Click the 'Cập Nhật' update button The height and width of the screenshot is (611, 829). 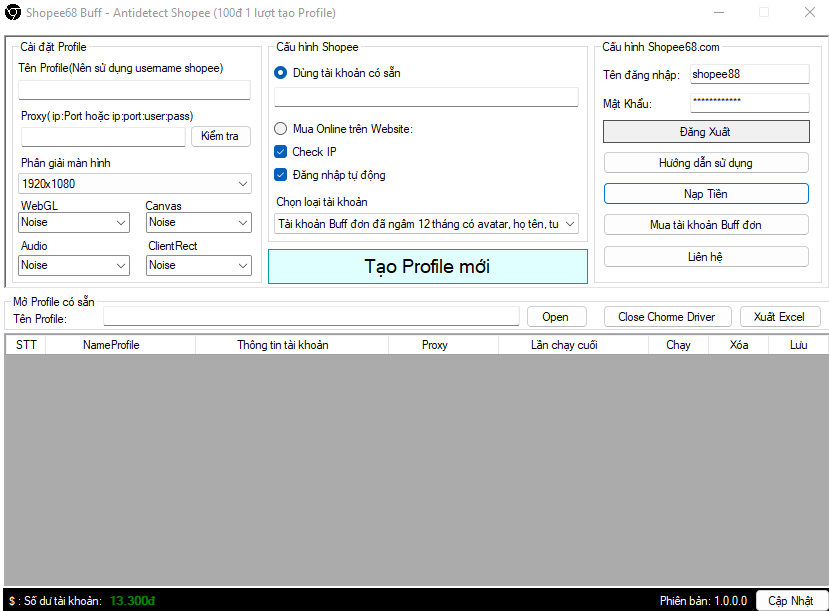coord(791,601)
